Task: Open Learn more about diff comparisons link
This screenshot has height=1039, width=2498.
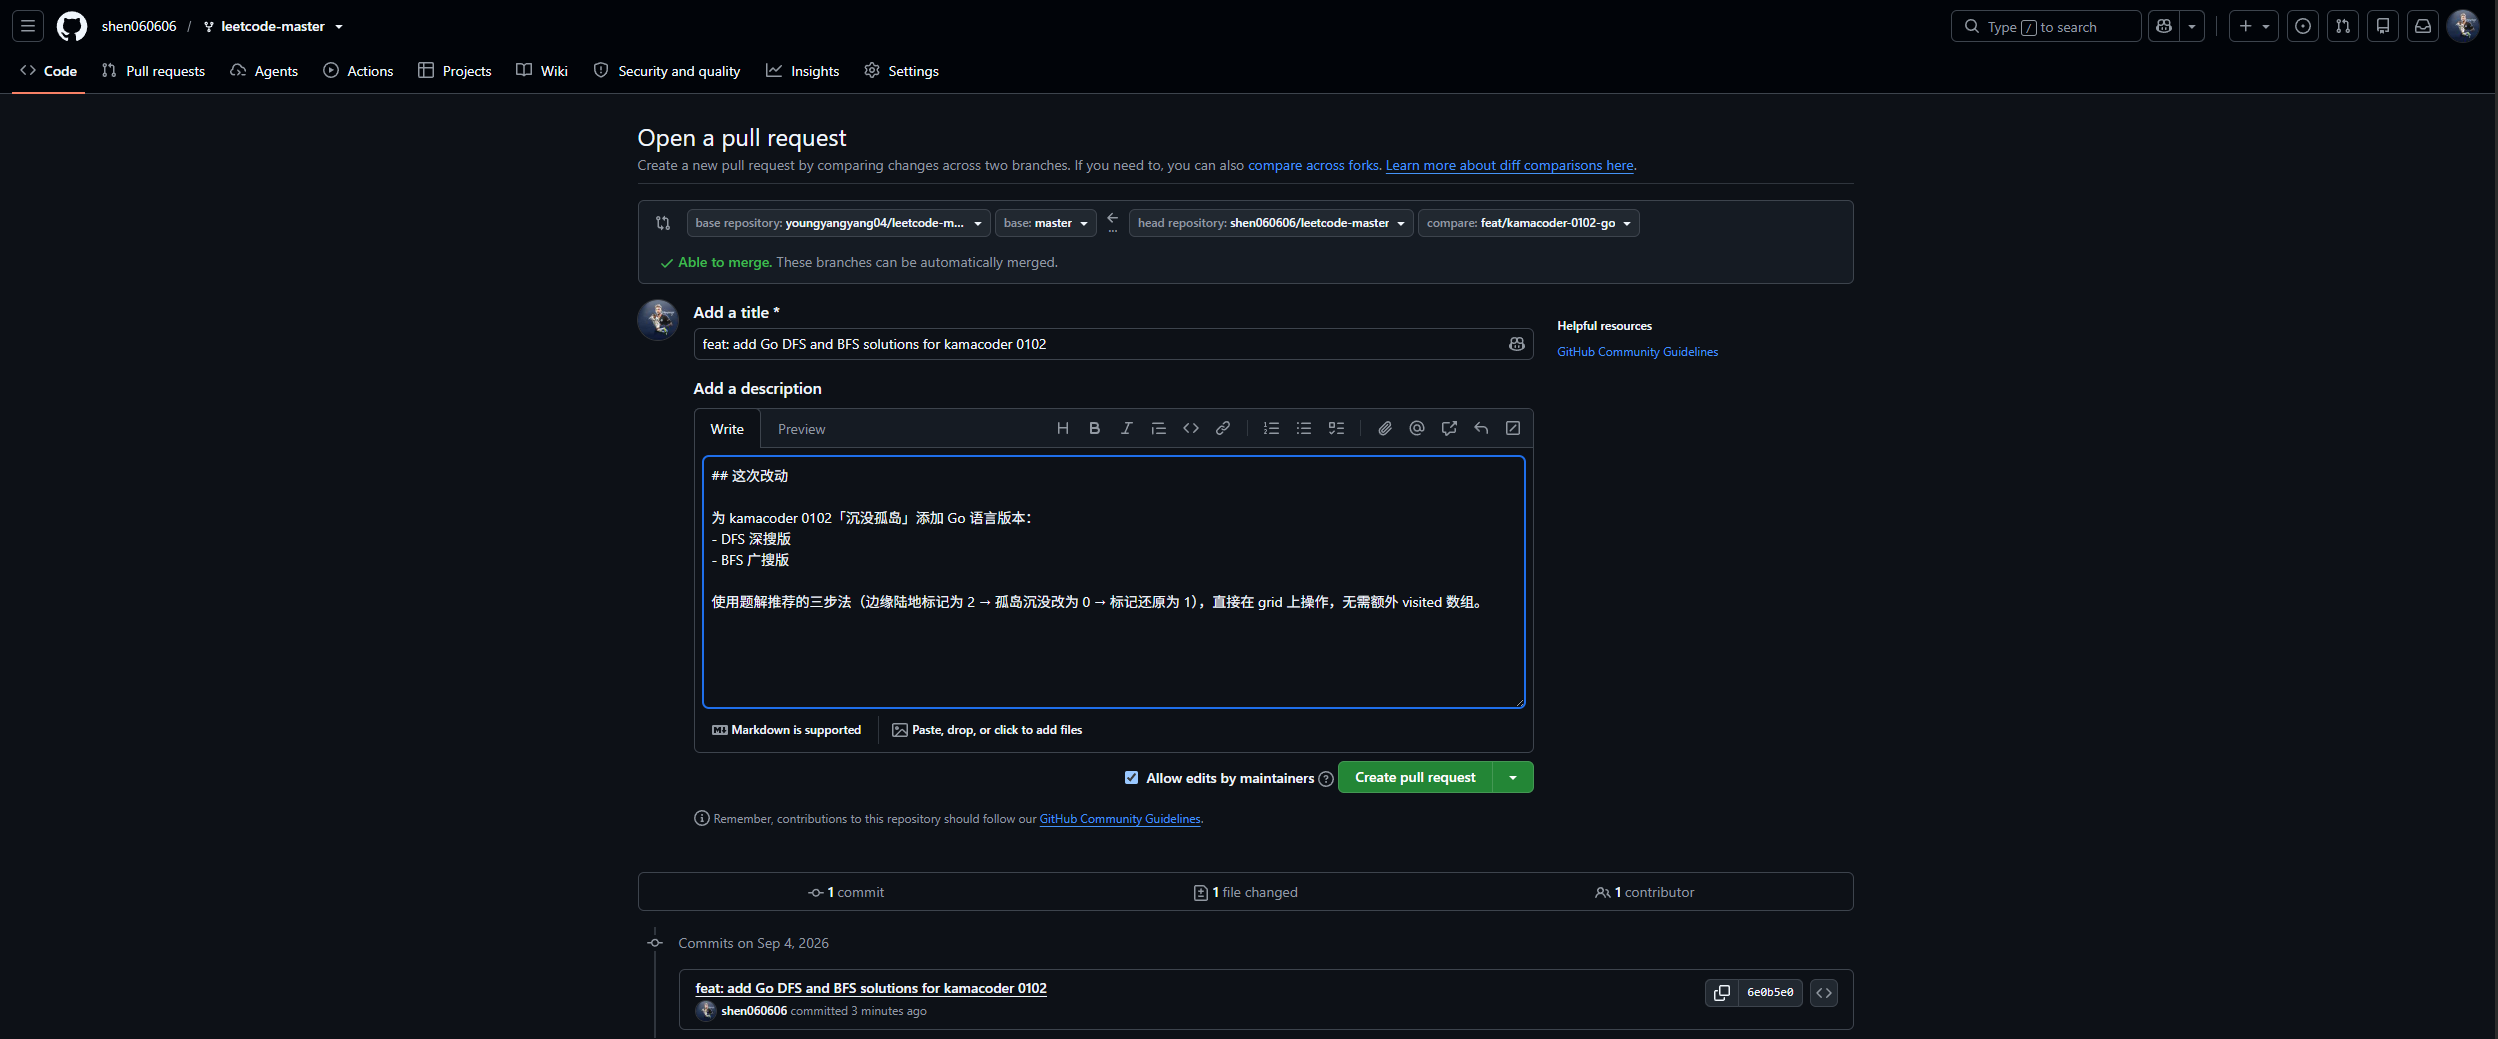Action: pos(1509,165)
